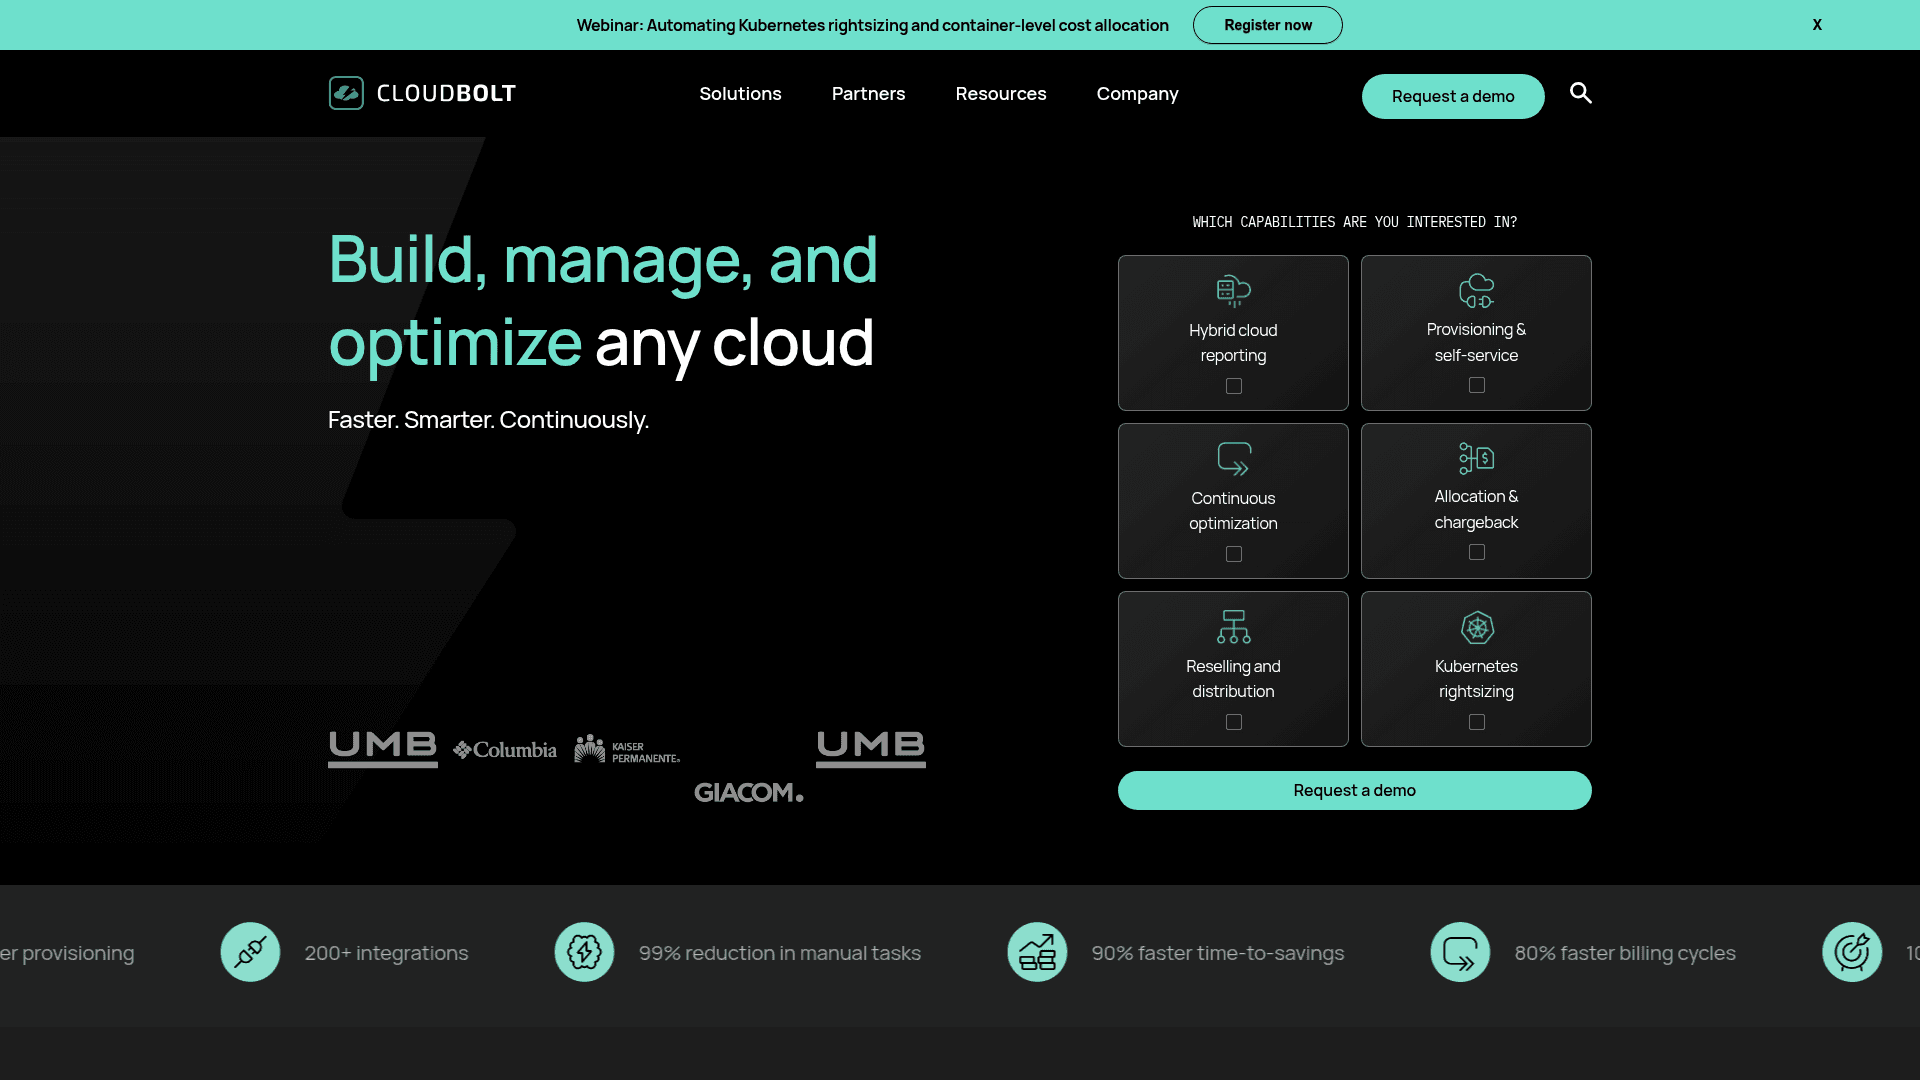Click the Register now button
1920x1080 pixels.
(1267, 25)
